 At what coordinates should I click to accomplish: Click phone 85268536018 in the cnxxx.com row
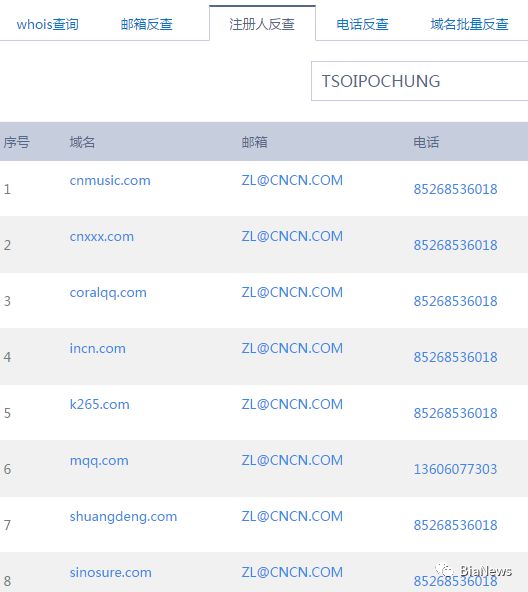455,245
